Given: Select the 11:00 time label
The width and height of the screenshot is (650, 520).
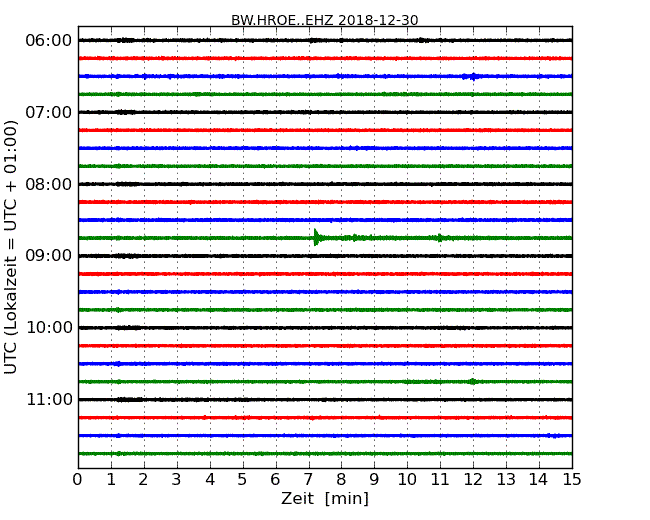Looking at the screenshot, I should 49,399.
